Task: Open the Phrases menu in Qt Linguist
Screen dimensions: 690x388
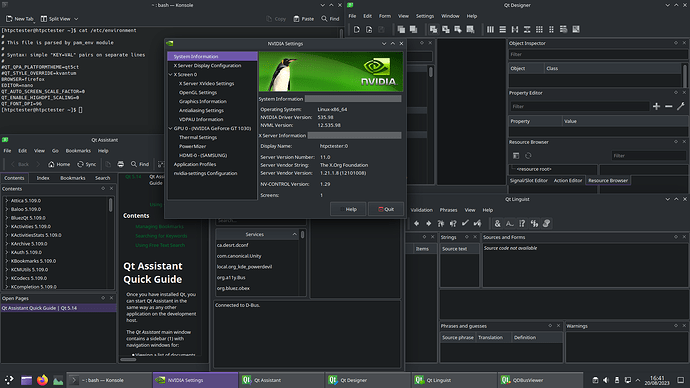Action: (448, 210)
